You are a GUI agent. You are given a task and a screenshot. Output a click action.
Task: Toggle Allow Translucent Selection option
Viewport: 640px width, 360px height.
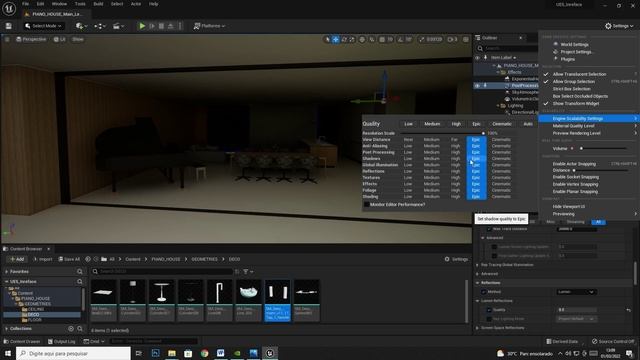(x=579, y=74)
